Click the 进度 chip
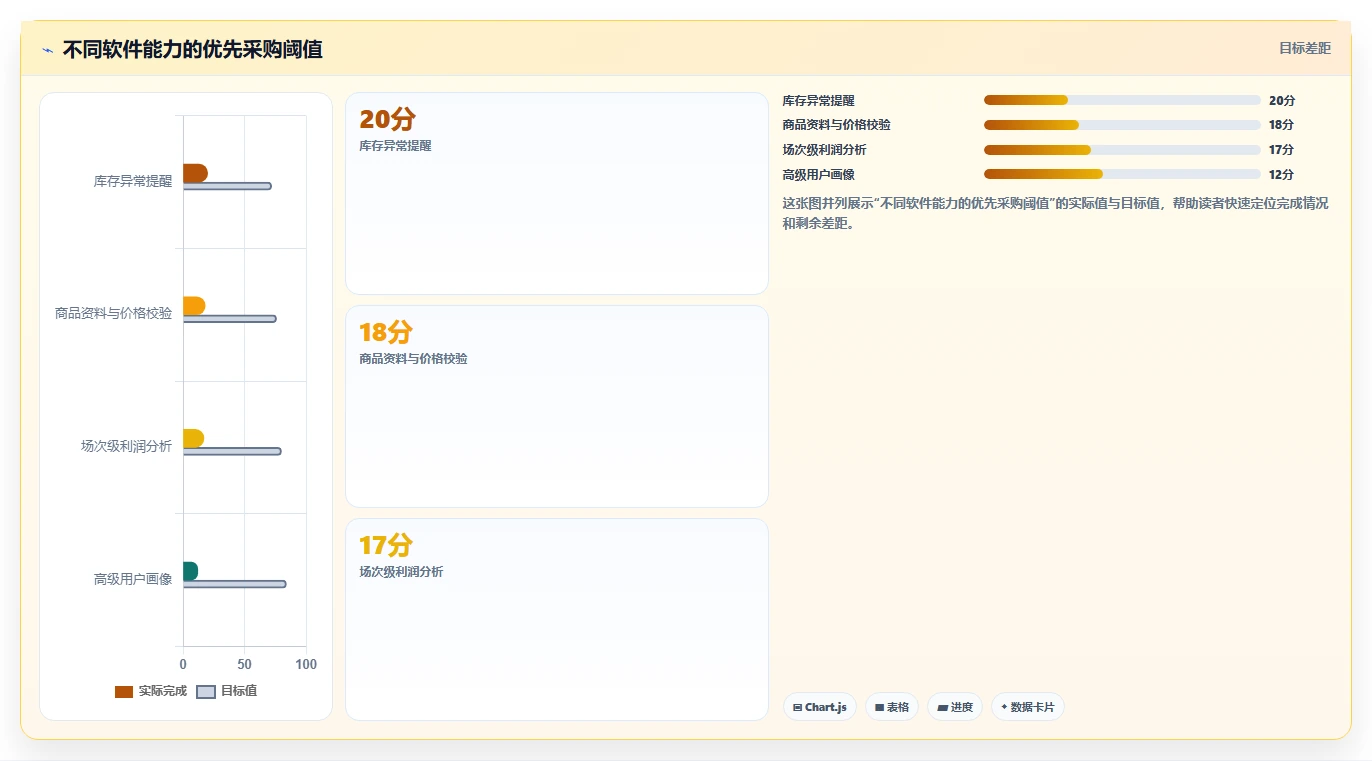Image resolution: width=1372 pixels, height=761 pixels. point(955,707)
